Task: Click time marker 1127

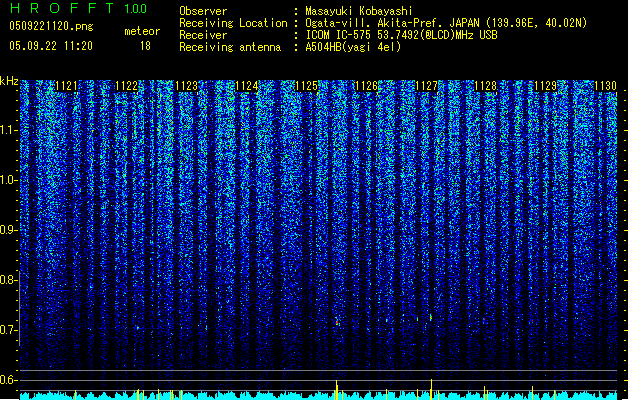Action: (426, 86)
